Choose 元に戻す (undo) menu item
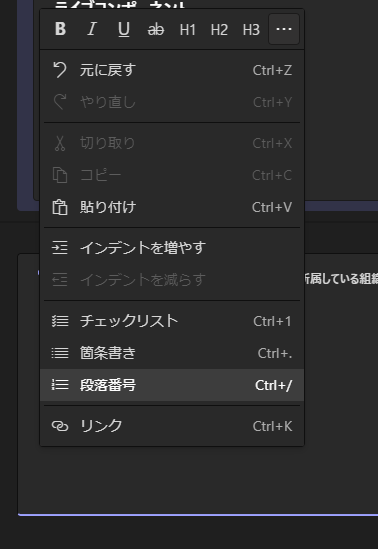The image size is (378, 549). [x=172, y=70]
